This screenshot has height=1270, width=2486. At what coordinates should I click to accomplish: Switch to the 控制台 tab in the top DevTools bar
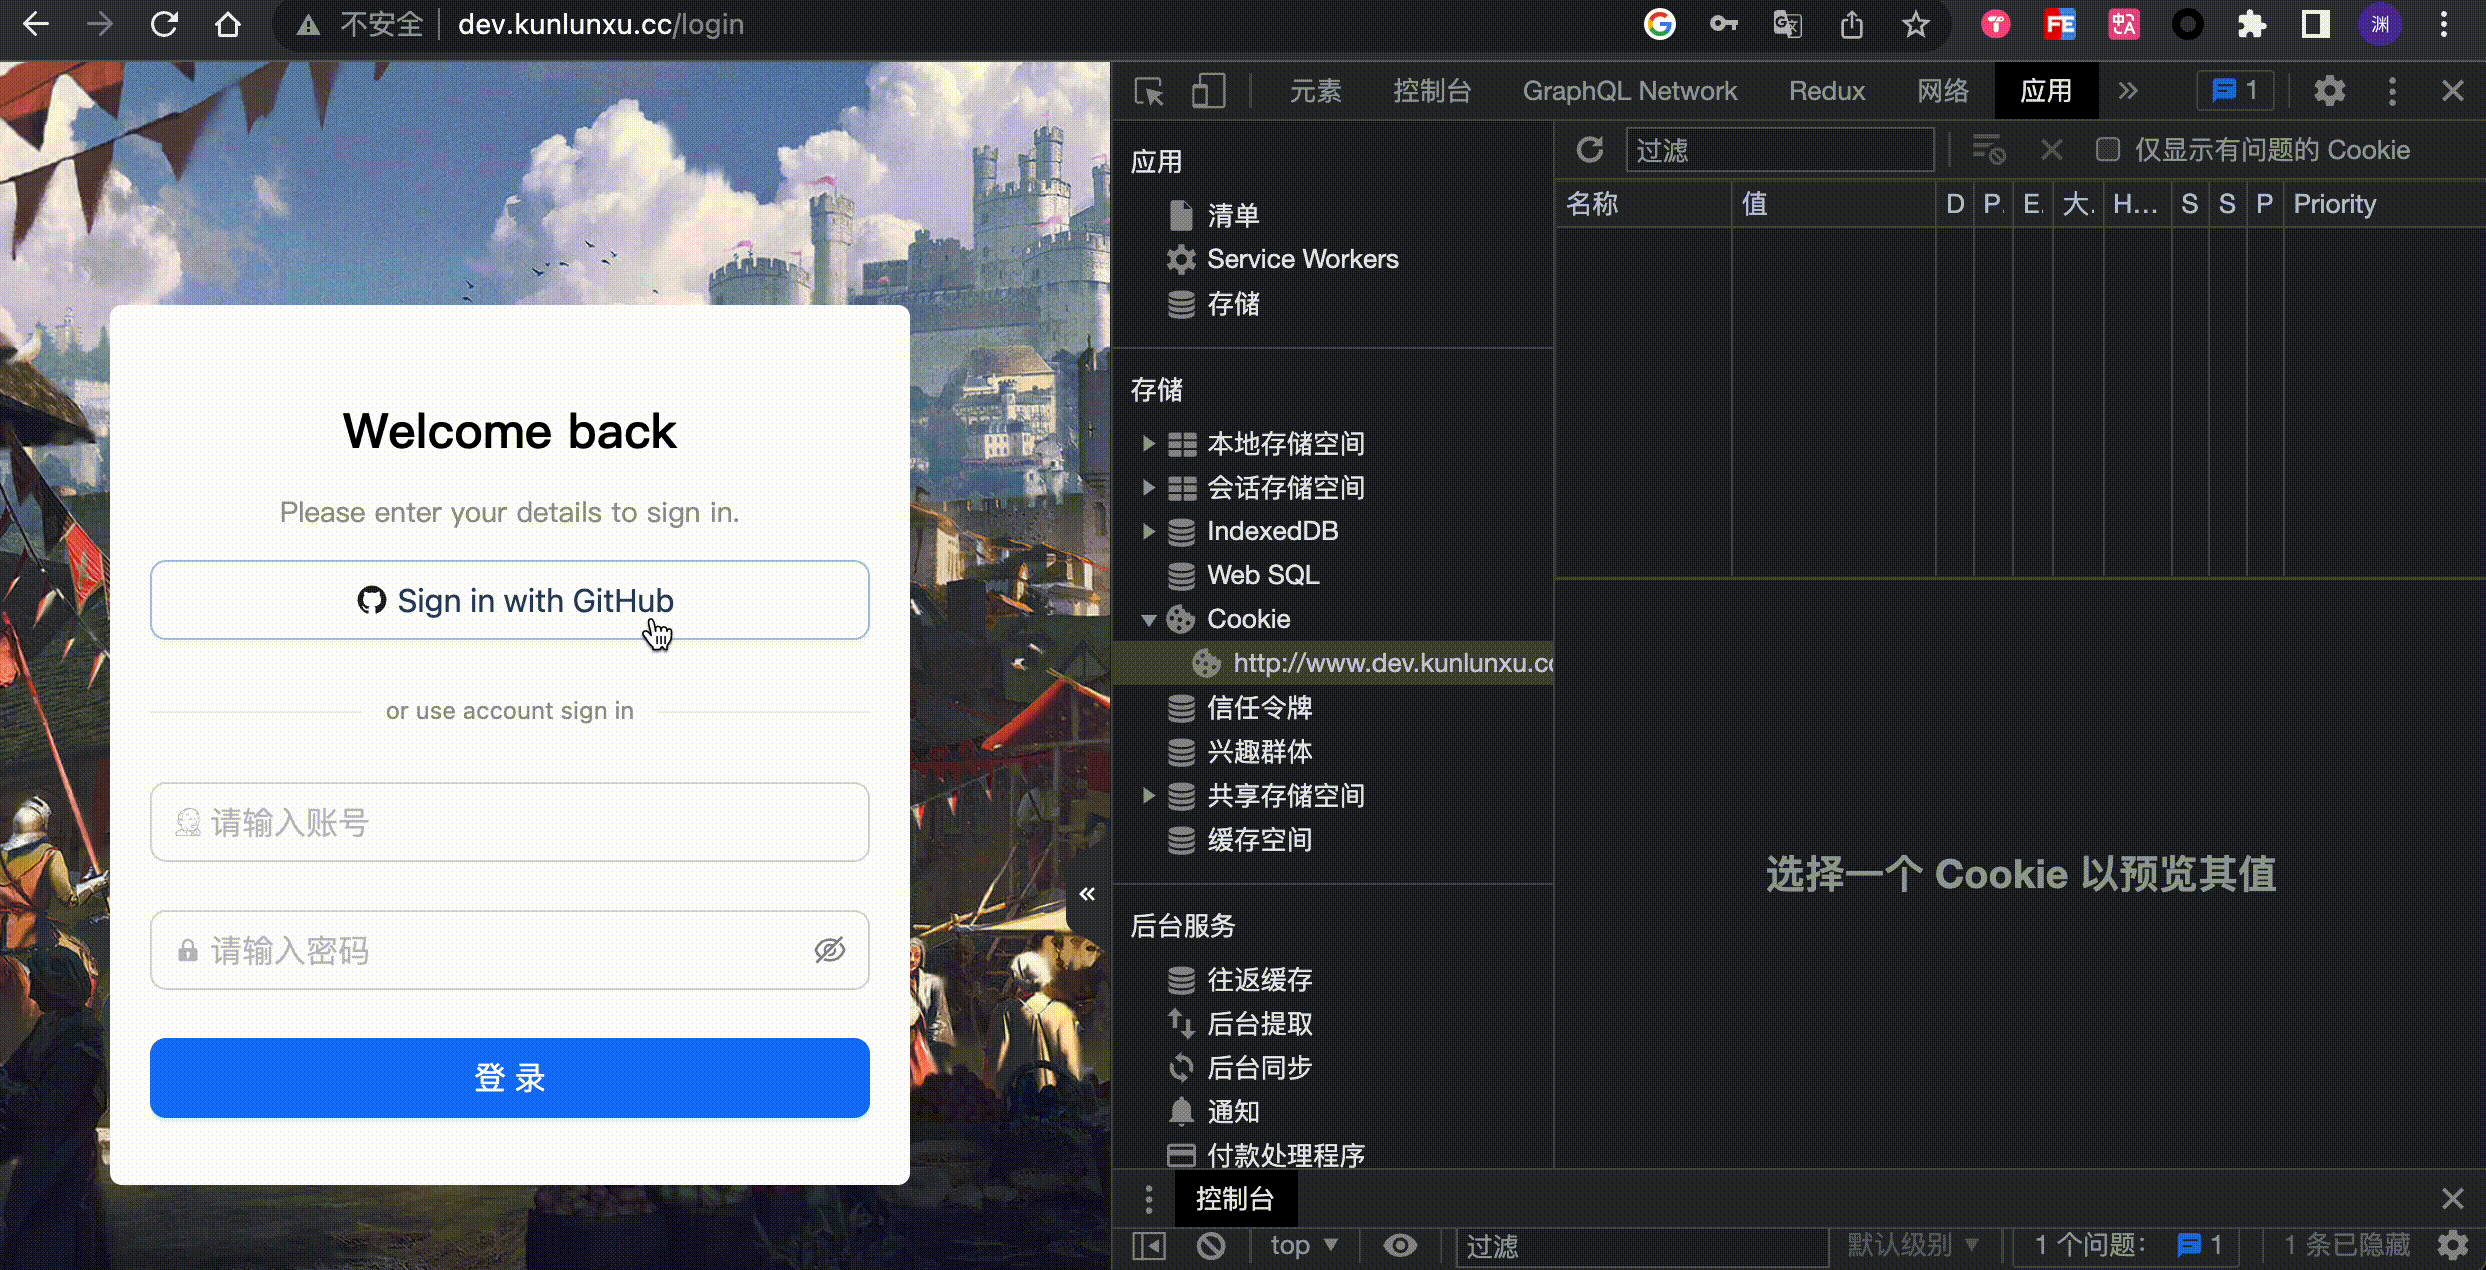coord(1432,91)
